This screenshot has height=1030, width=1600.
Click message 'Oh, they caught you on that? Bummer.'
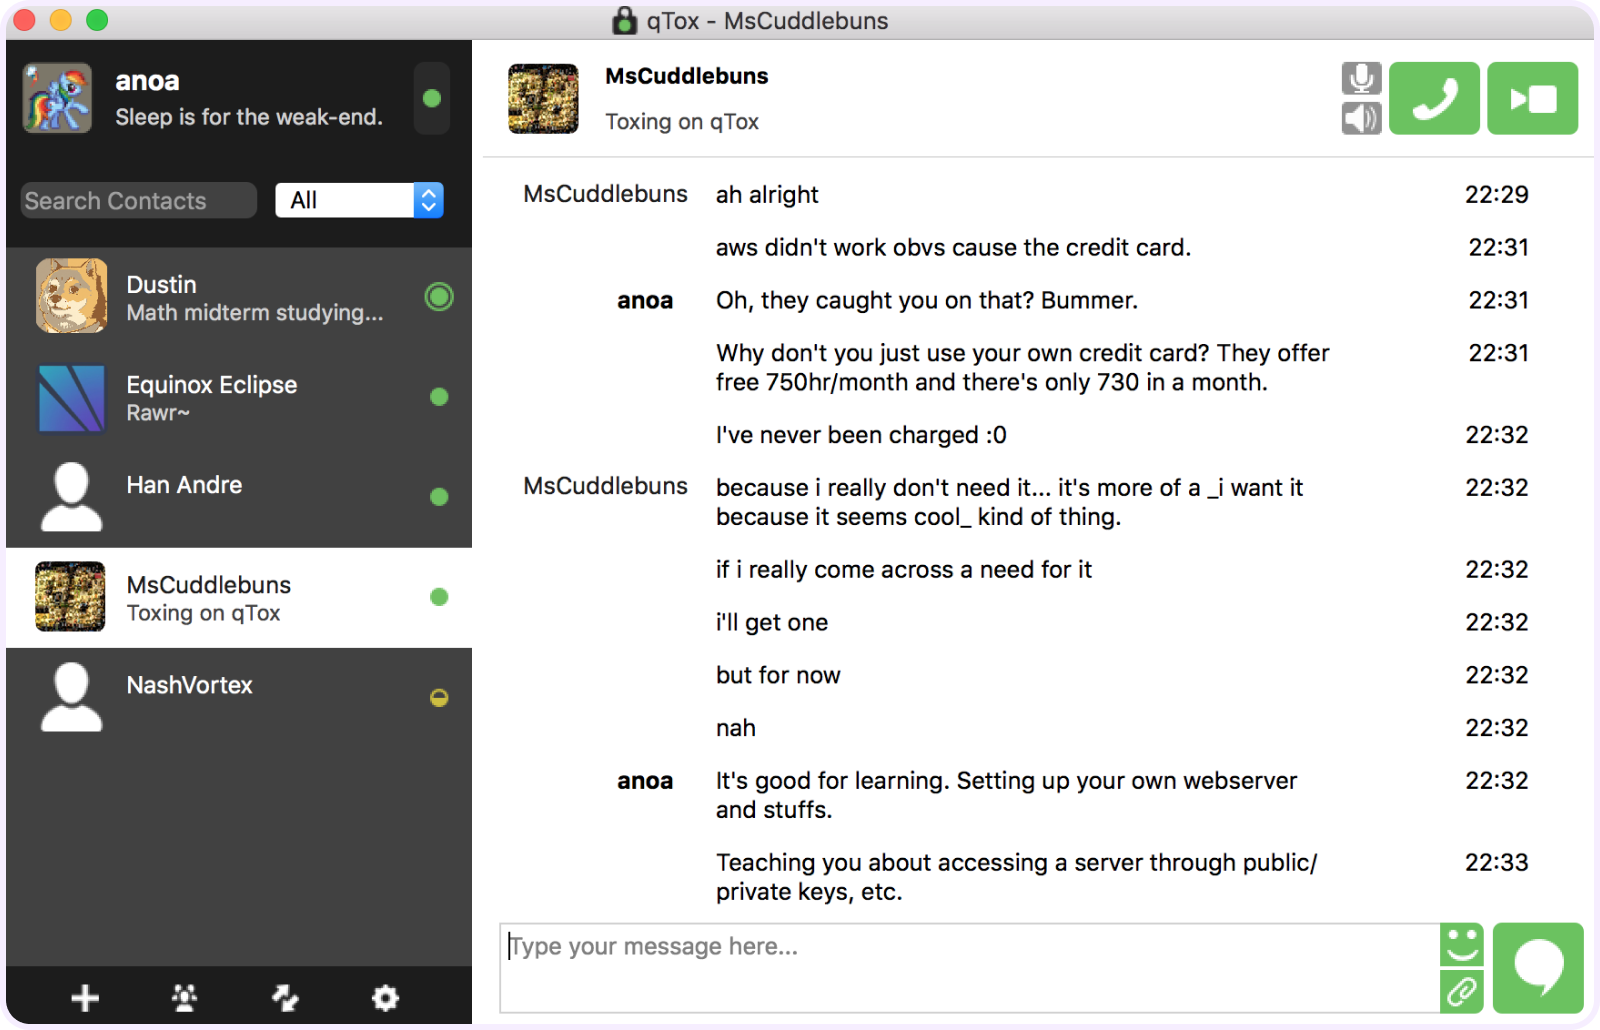tap(927, 300)
